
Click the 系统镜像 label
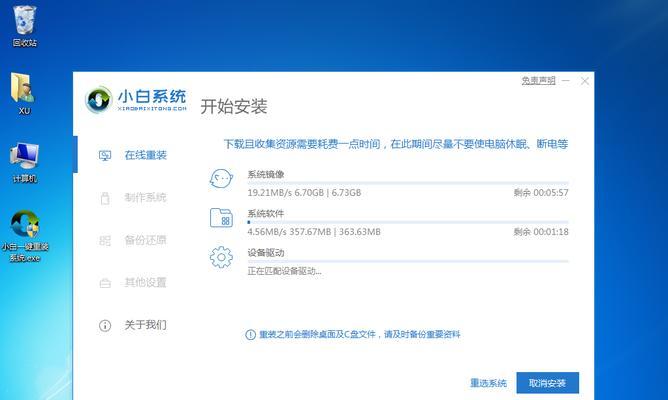tap(266, 174)
